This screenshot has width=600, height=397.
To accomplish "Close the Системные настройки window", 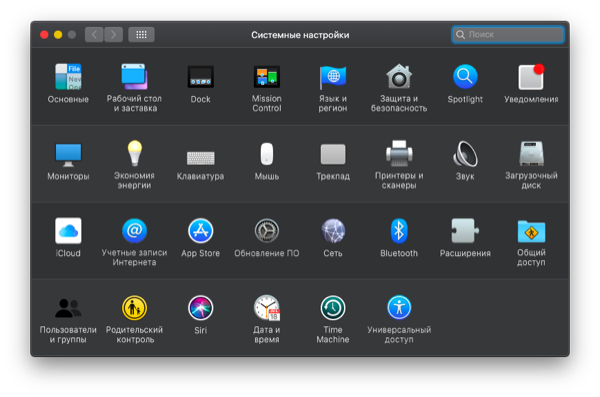I will point(44,35).
